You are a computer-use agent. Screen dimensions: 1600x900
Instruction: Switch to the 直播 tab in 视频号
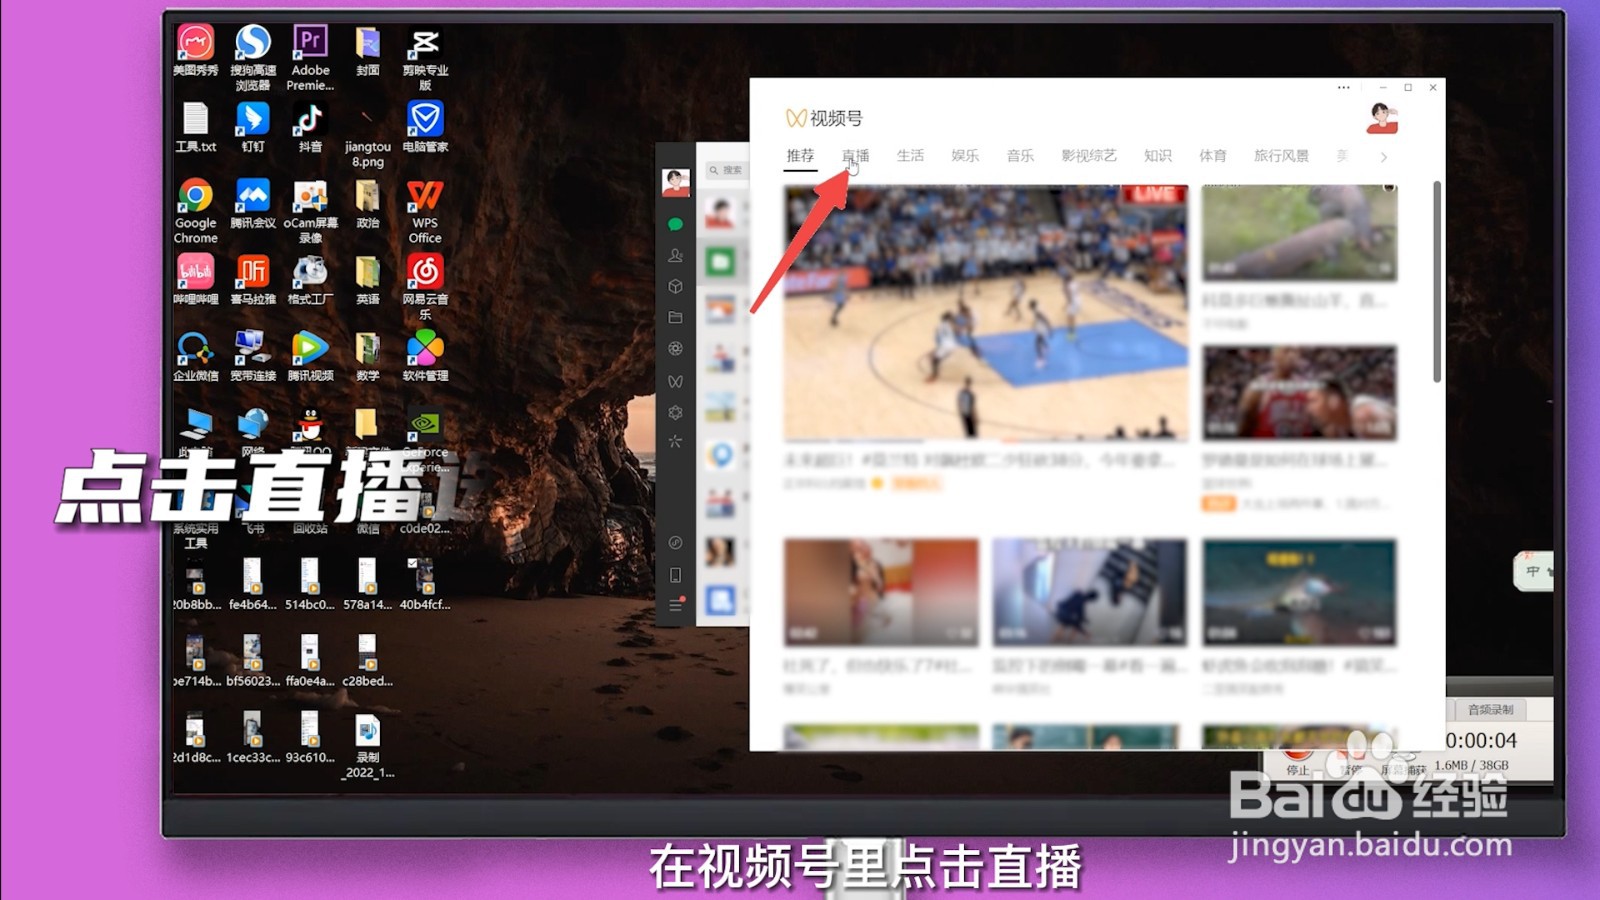point(855,155)
